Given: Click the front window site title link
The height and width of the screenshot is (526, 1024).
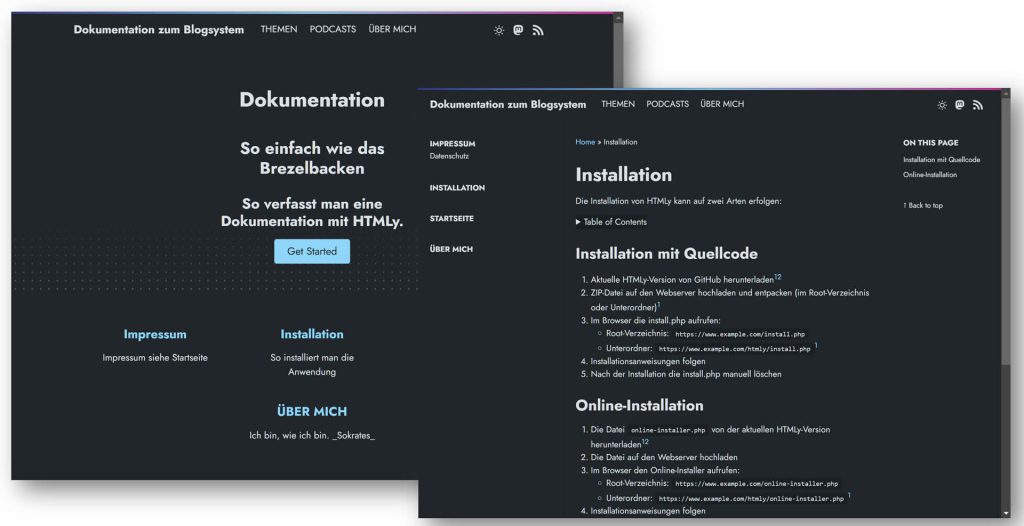Looking at the screenshot, I should pos(508,105).
